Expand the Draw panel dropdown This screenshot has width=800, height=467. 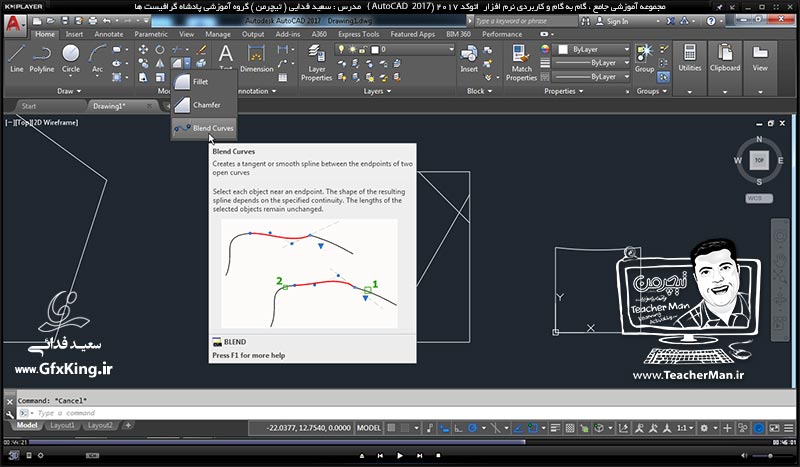[69, 91]
